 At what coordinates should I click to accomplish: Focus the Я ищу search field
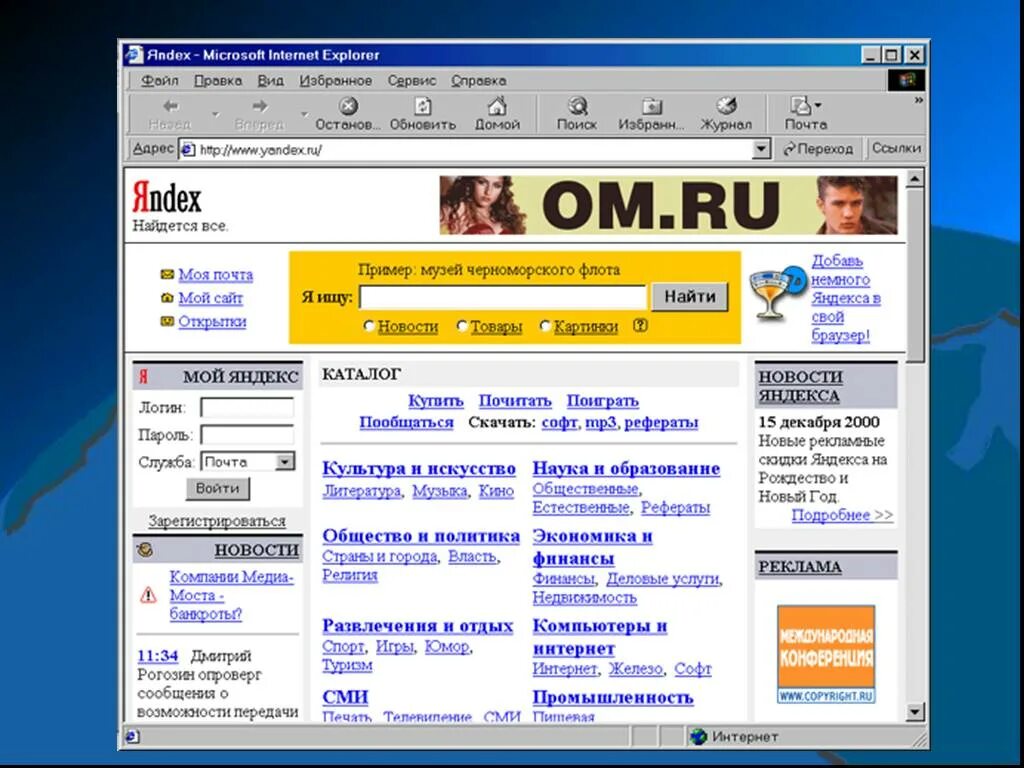(x=503, y=297)
